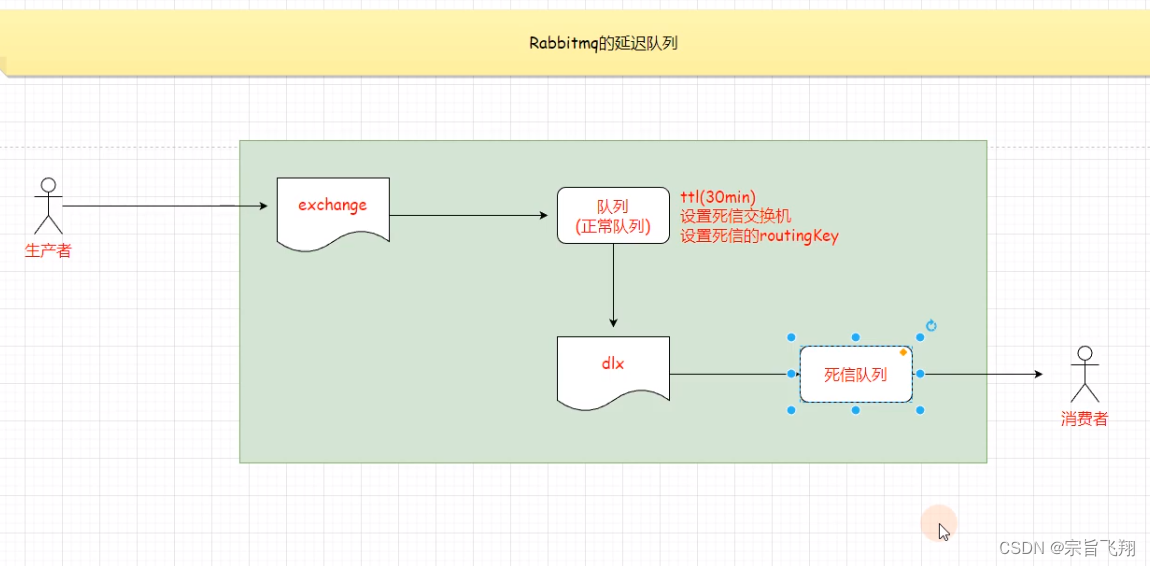Click the rotate handle above 死信队列
This screenshot has width=1150, height=566.
coord(931,325)
